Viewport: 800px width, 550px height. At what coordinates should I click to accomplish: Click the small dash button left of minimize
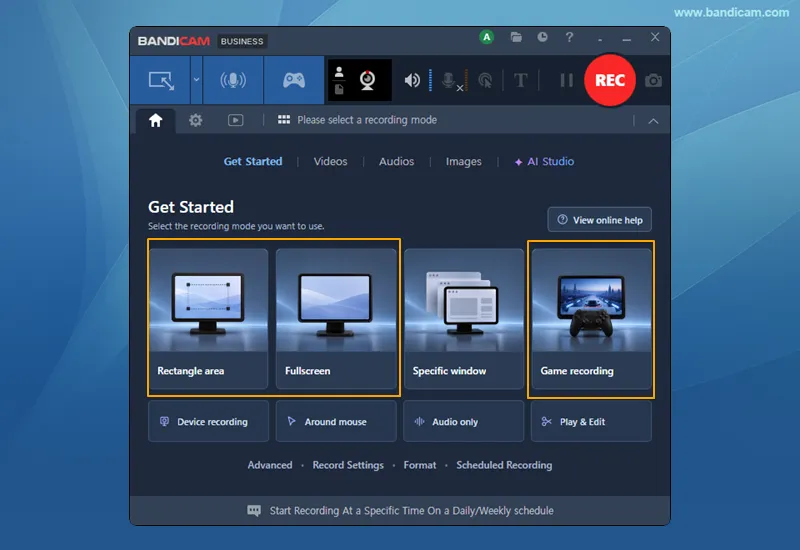click(x=600, y=39)
